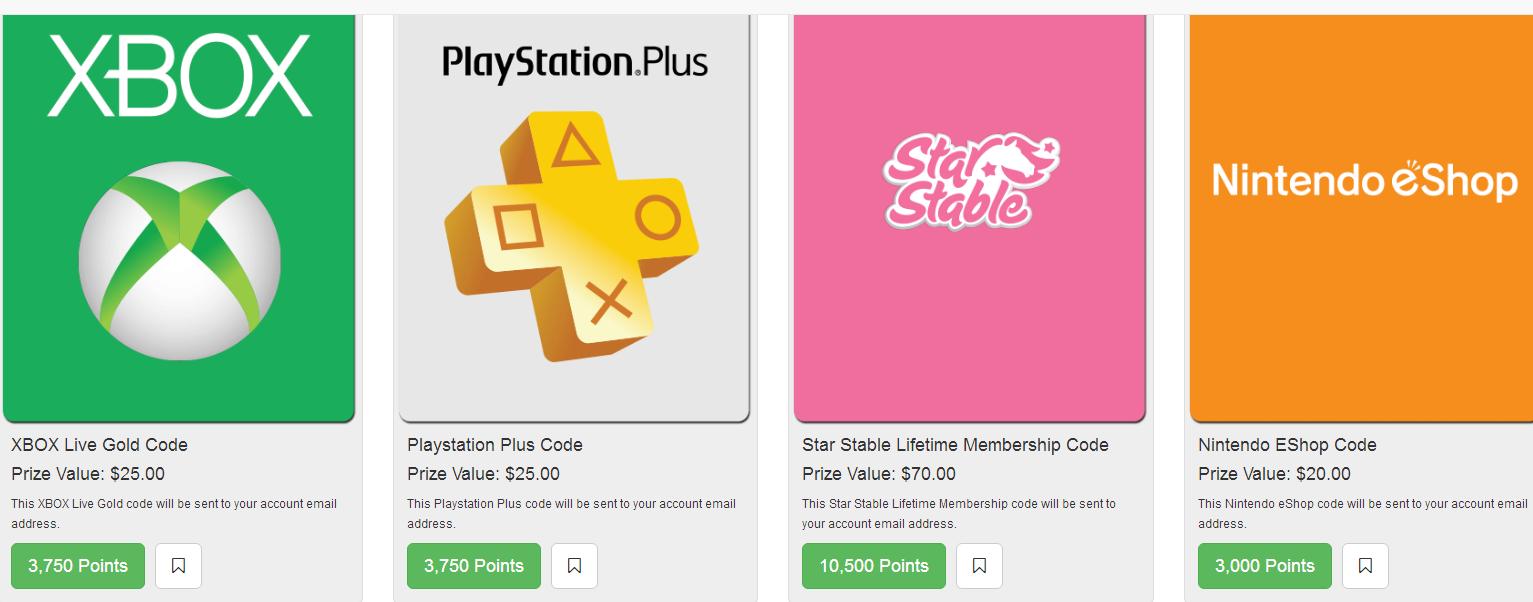The image size is (1533, 602).
Task: Open Star Stable Lifetime Membership Code title
Action: click(x=955, y=445)
